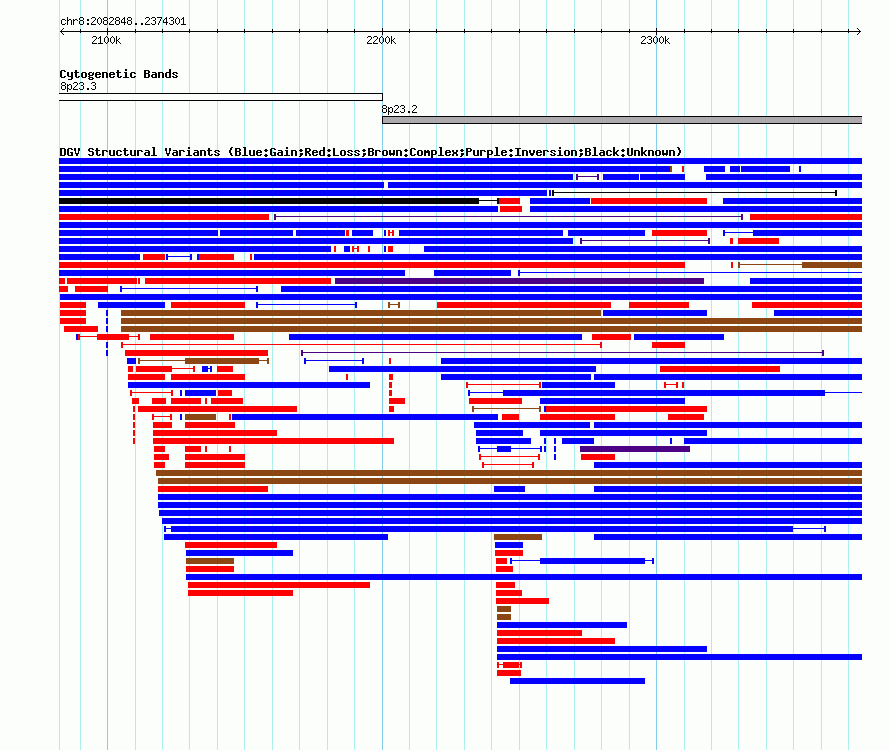Click the left arrow of the ruler
Screen dimensions: 890x750
62,32
